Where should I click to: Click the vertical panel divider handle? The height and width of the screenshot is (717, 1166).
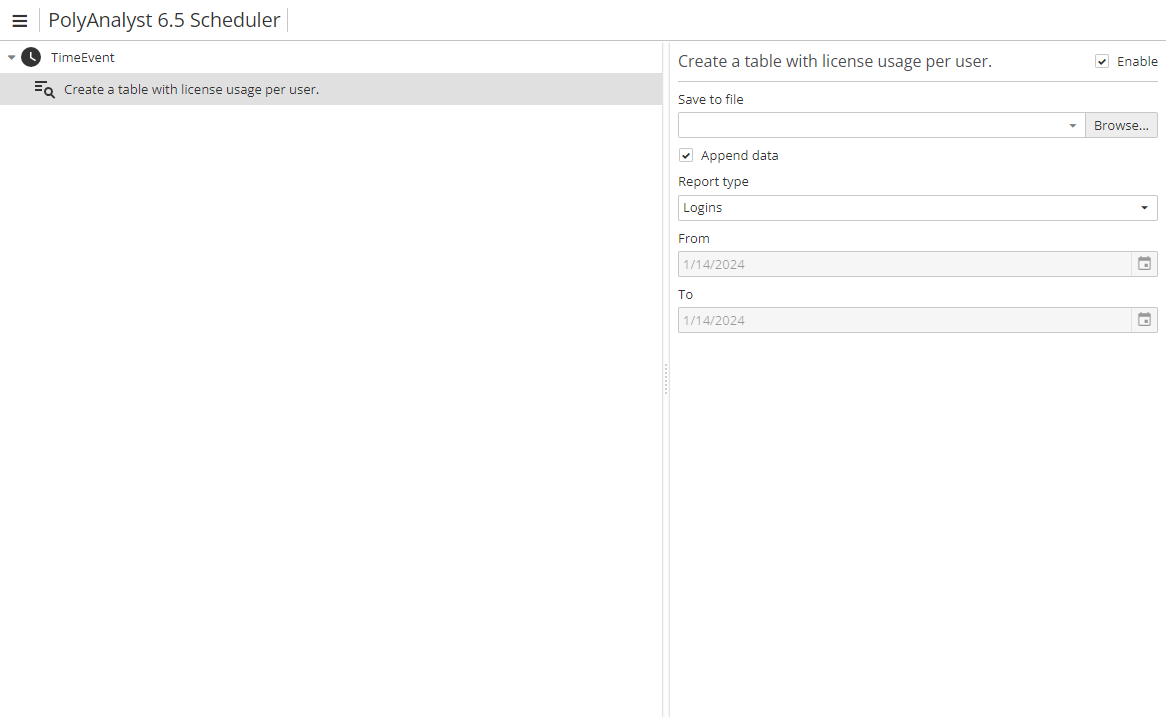[666, 380]
